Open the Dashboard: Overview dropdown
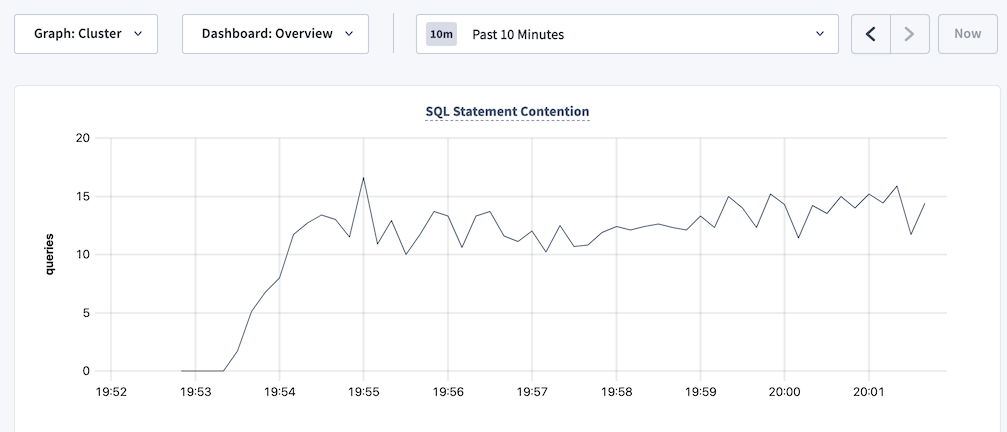Viewport: 1007px width, 432px height. coord(275,34)
